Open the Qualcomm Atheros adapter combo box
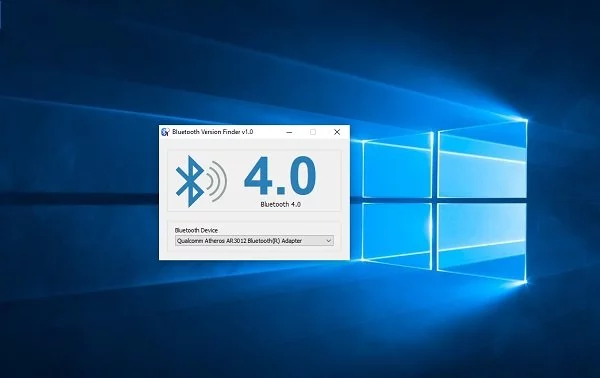Viewport: 600px width, 378px height. tap(254, 241)
